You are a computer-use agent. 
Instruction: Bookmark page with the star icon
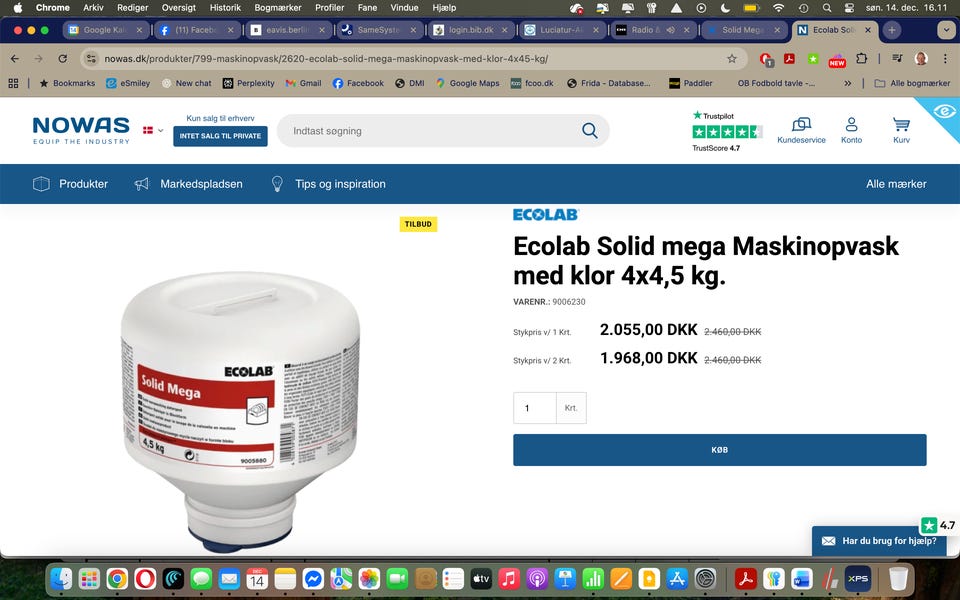pos(732,59)
